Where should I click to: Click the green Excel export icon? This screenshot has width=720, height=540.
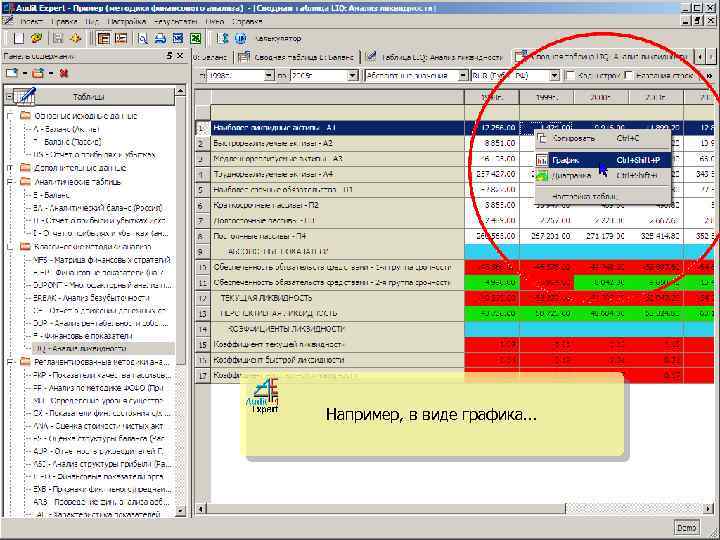[196, 39]
